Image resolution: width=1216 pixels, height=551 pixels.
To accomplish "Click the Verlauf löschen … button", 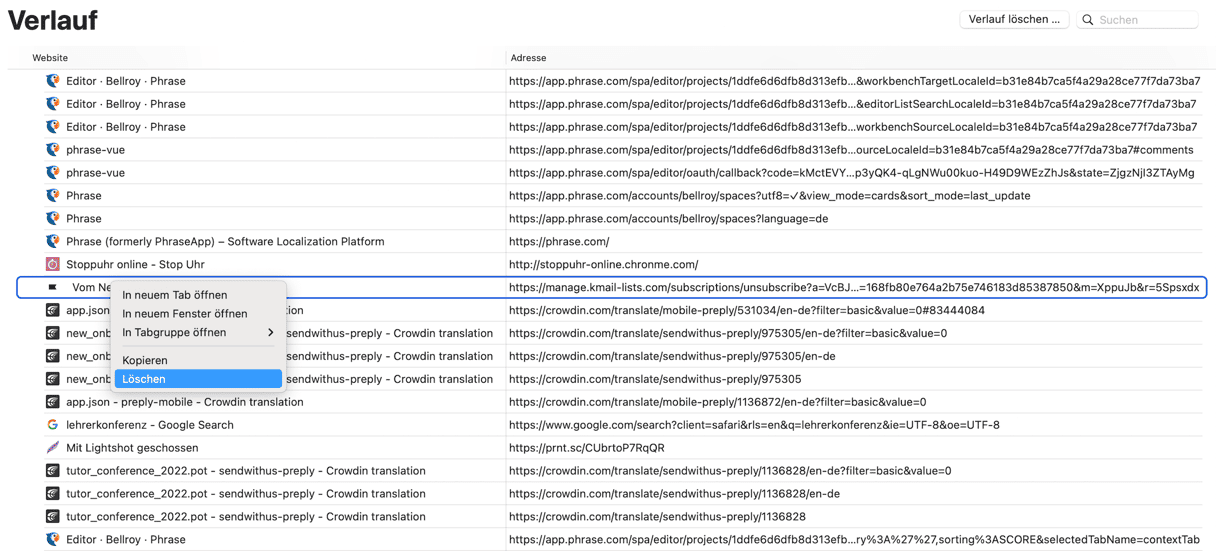I will (x=1014, y=19).
